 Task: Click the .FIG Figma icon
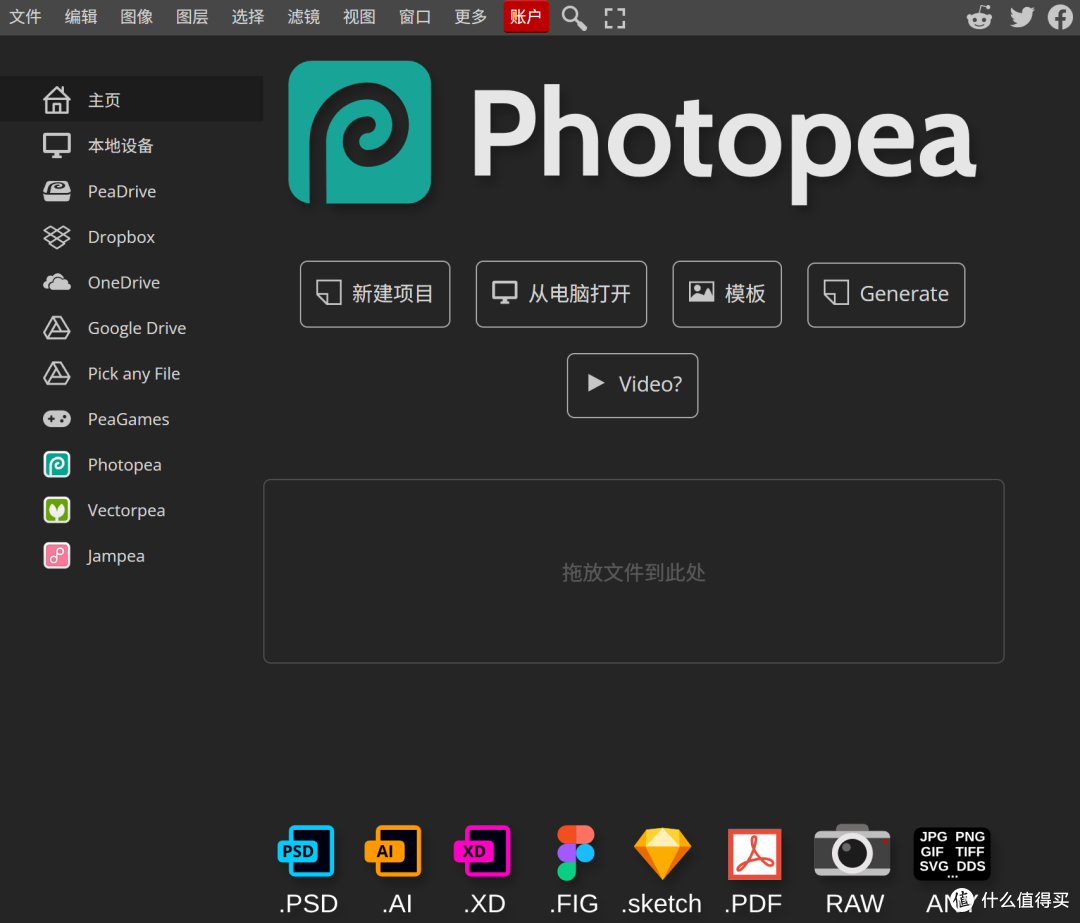tap(575, 852)
